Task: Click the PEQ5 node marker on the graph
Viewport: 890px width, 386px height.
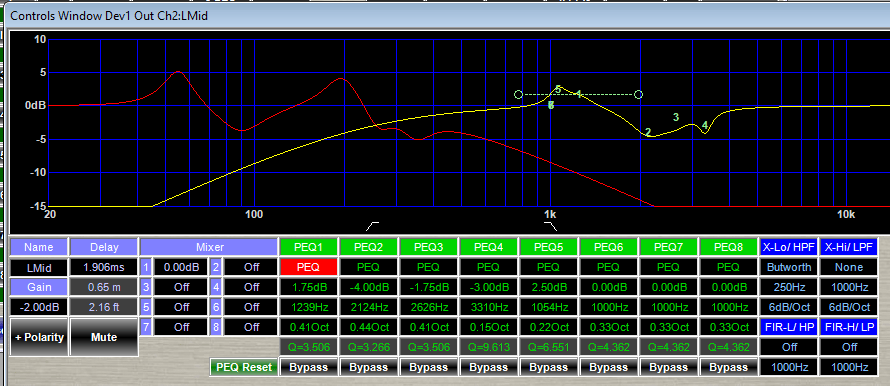Action: [558, 89]
